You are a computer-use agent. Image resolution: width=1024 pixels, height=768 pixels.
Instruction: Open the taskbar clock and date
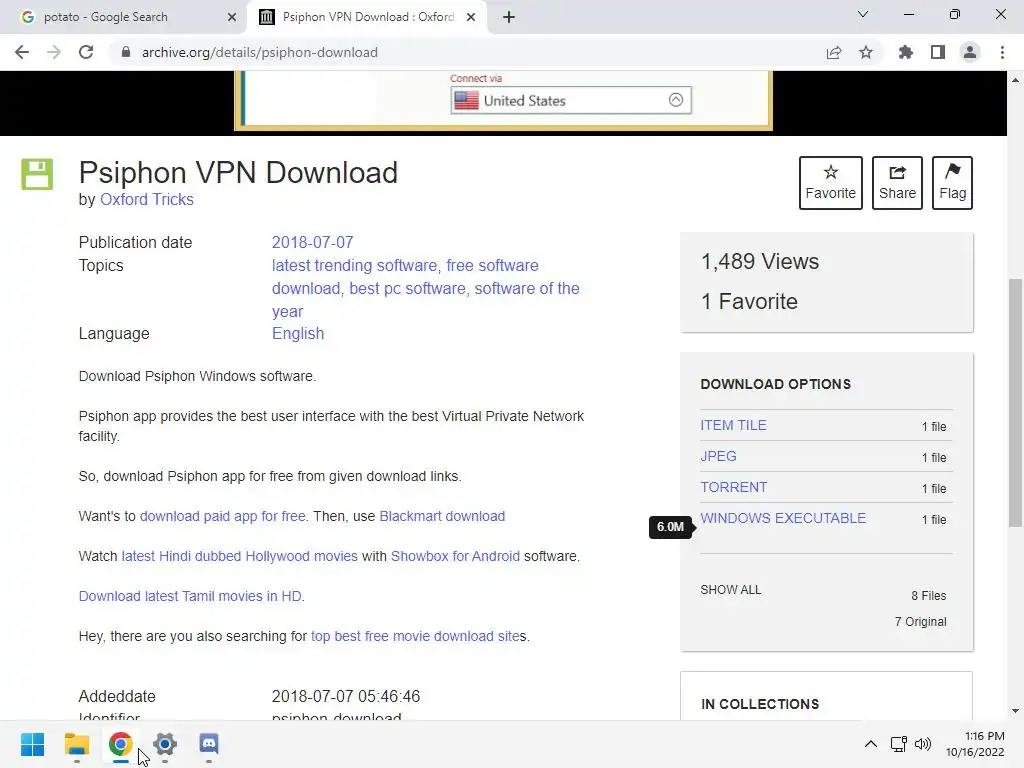point(975,744)
